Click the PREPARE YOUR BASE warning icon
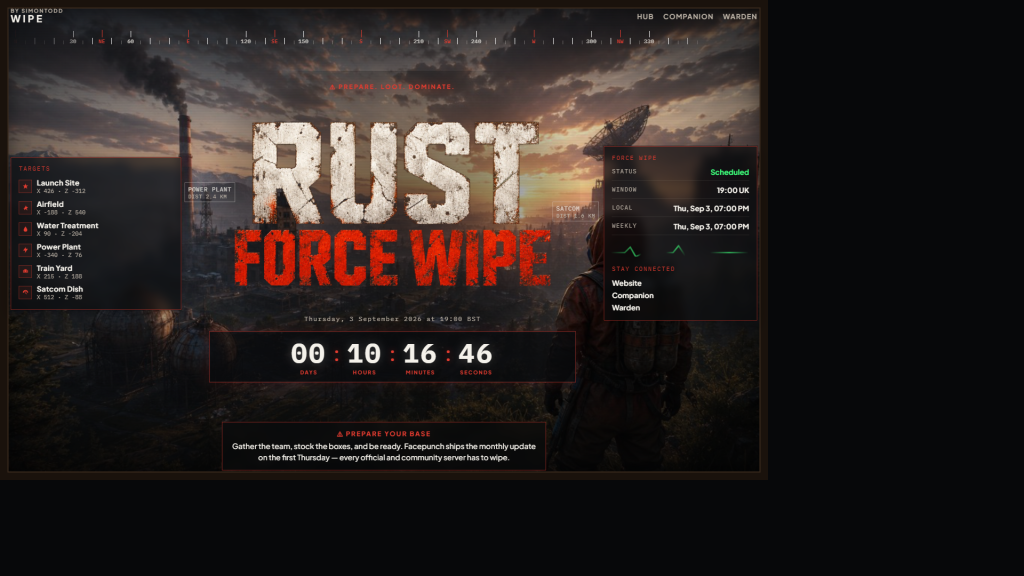This screenshot has height=576, width=1024. (340, 434)
